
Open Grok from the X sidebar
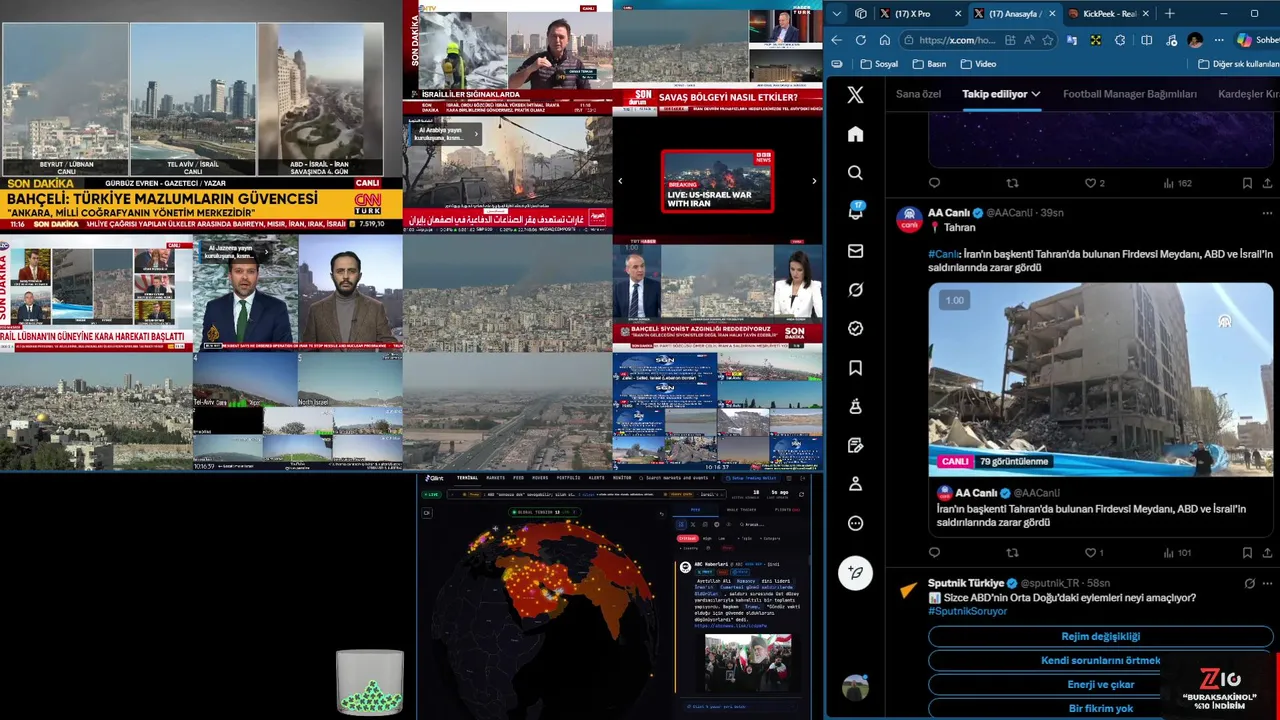coord(855,290)
